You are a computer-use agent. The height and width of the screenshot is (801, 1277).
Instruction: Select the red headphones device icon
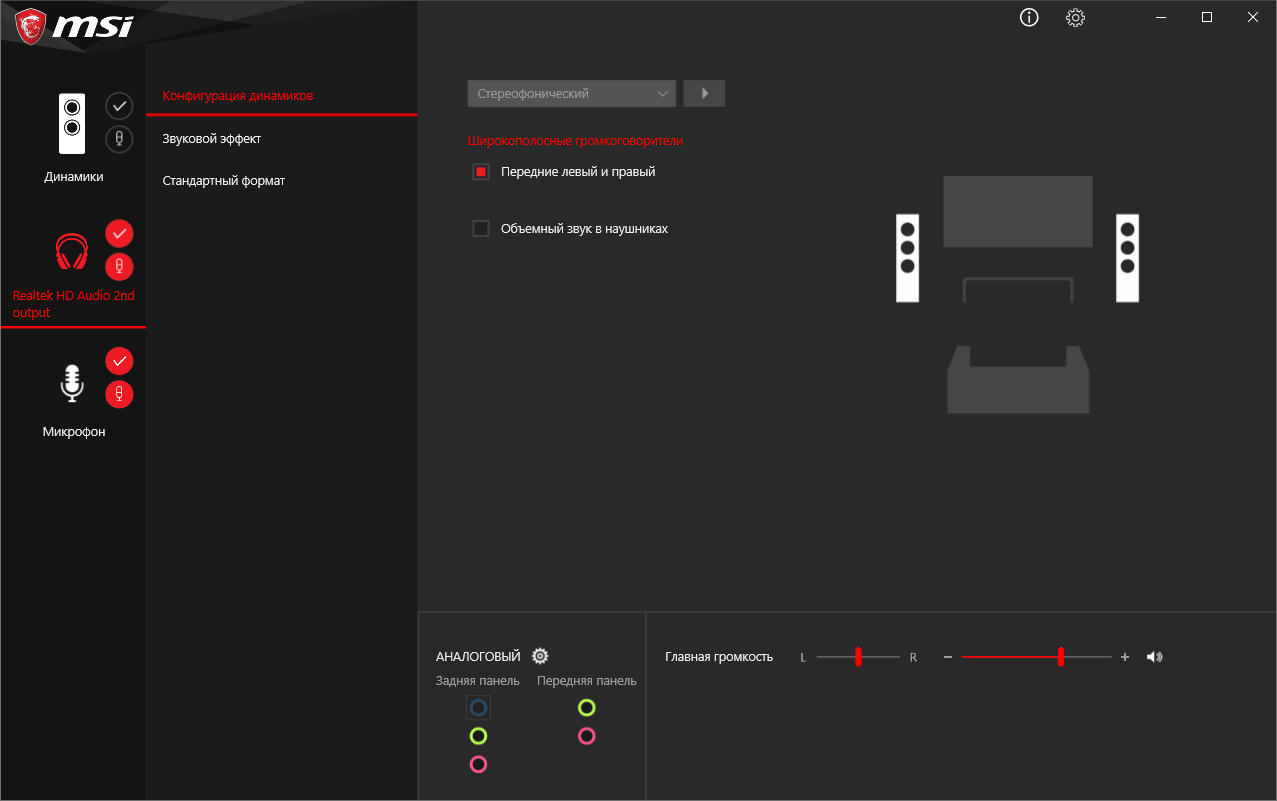[72, 251]
